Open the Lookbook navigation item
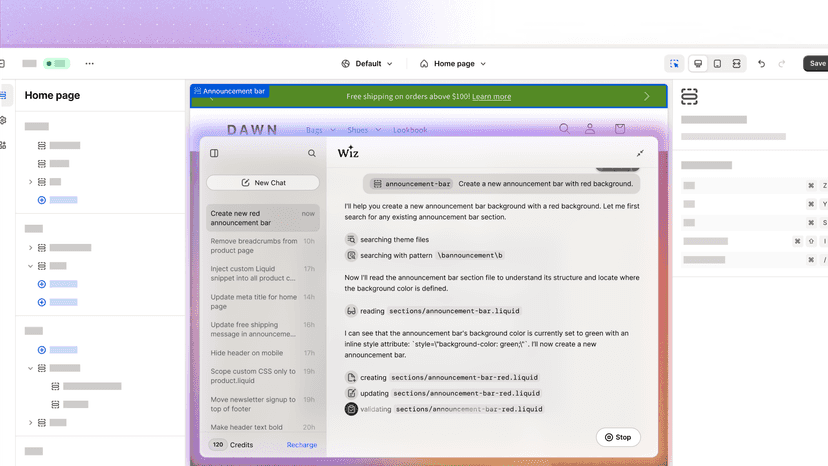 point(410,130)
